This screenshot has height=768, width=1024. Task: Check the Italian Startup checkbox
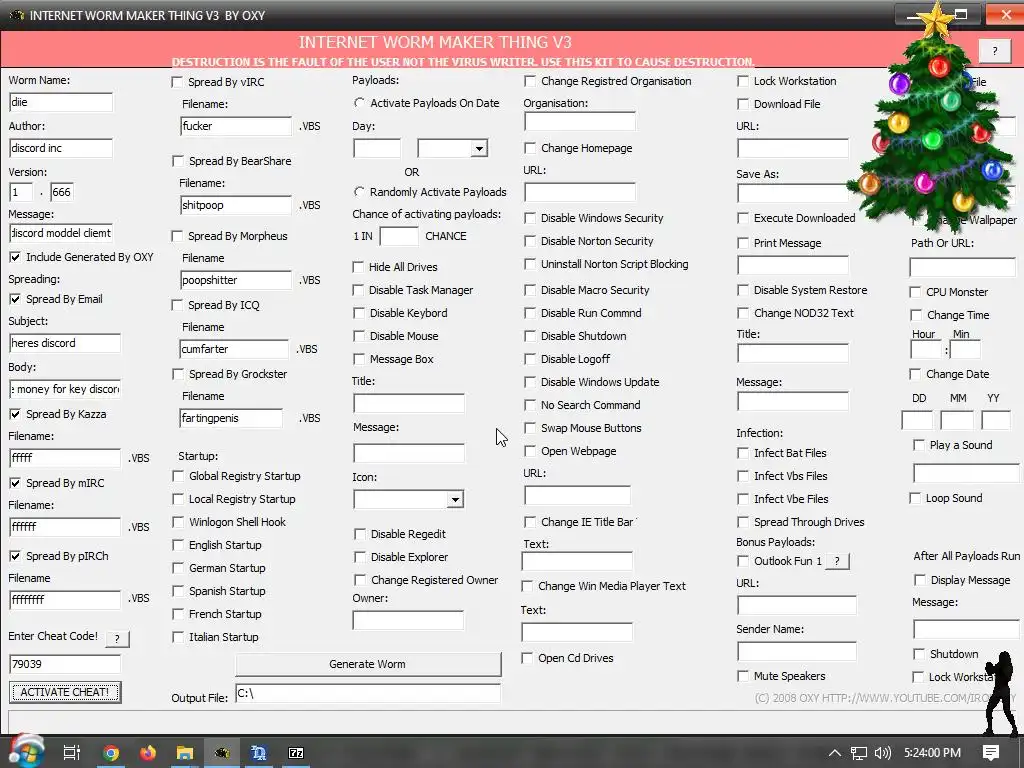pos(178,637)
